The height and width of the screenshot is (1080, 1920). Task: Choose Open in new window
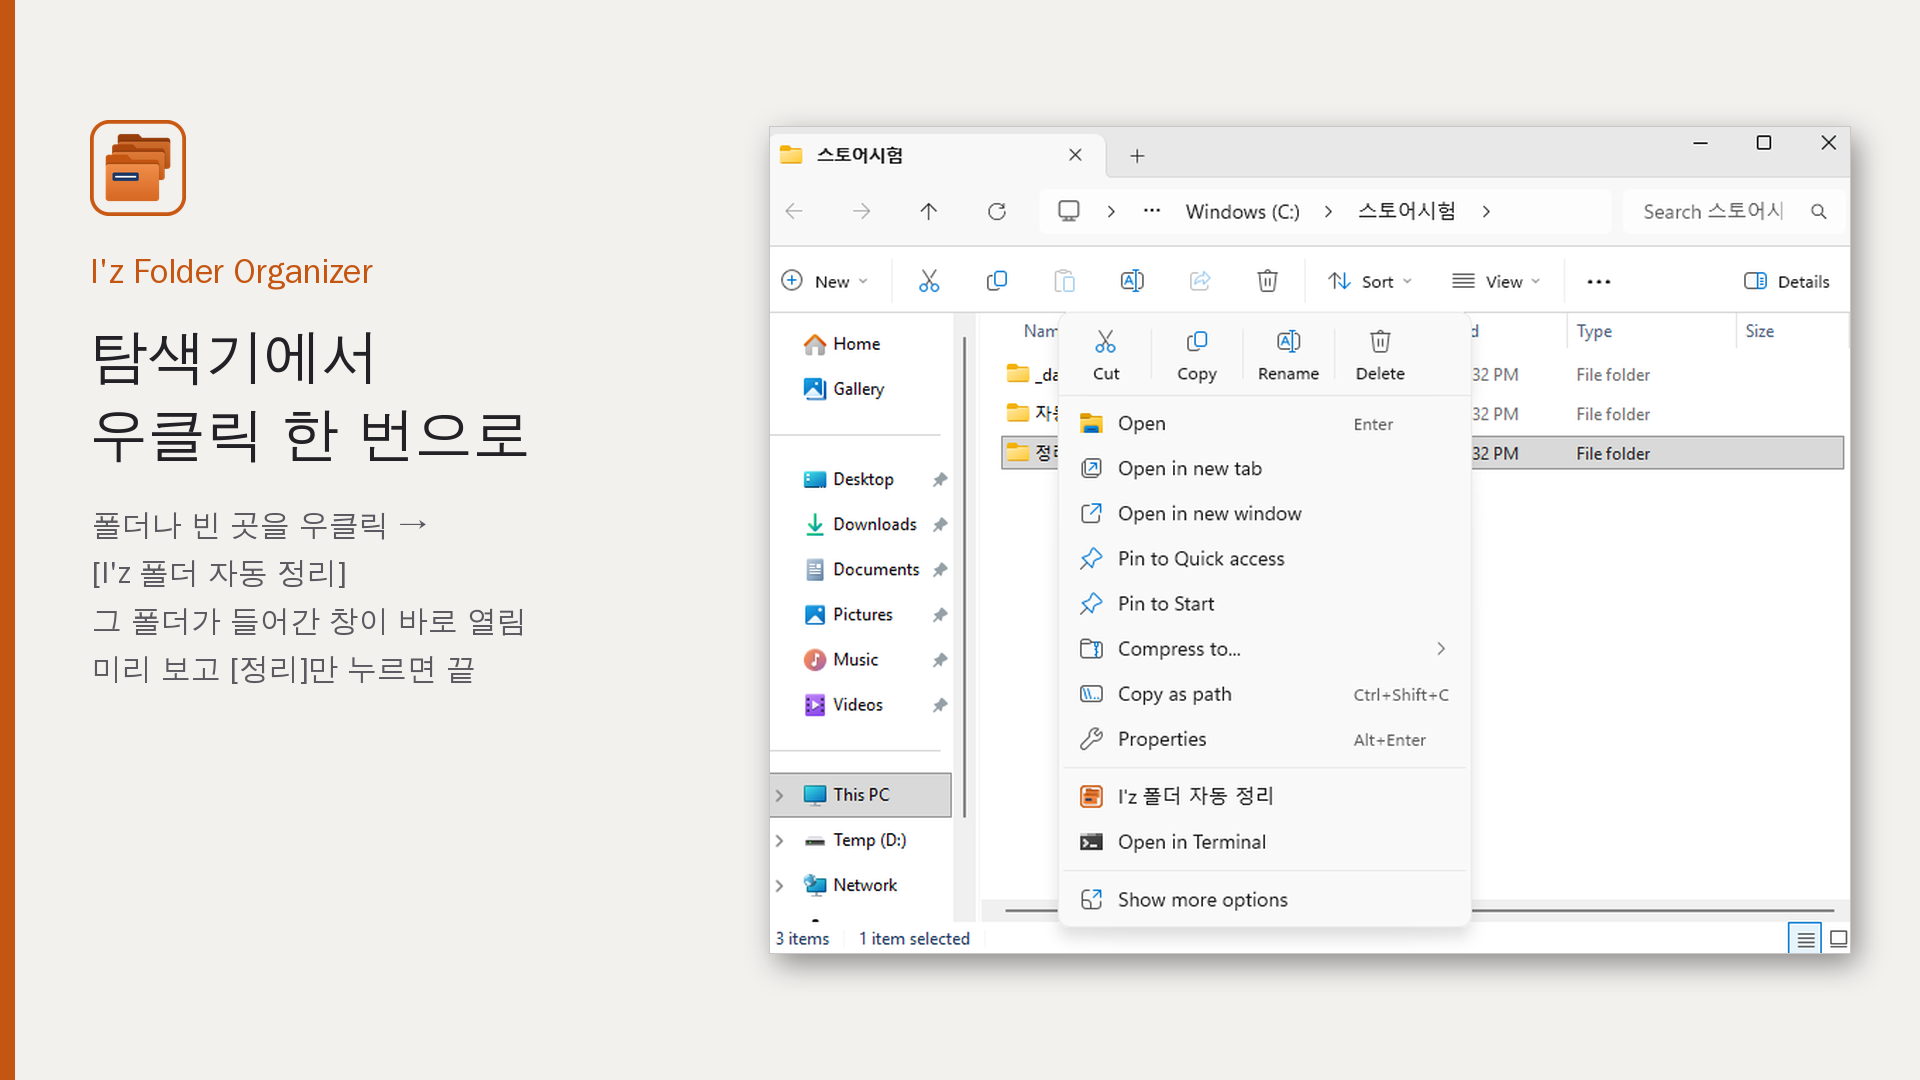click(x=1264, y=514)
